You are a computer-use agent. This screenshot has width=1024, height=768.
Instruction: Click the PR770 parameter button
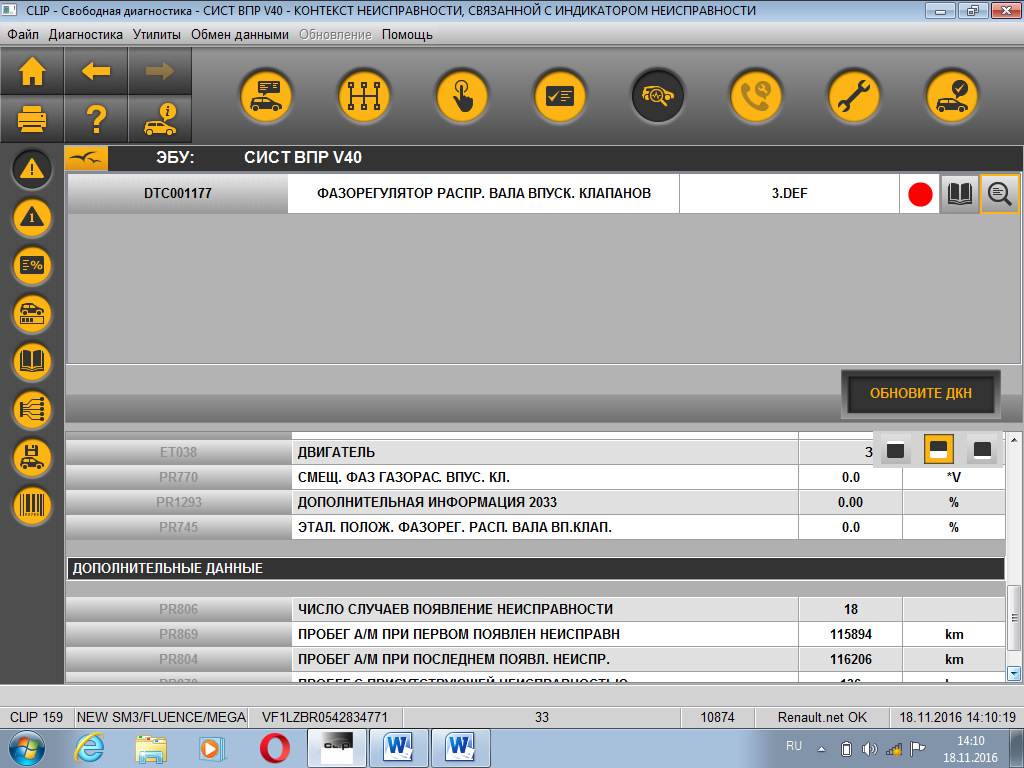[178, 477]
